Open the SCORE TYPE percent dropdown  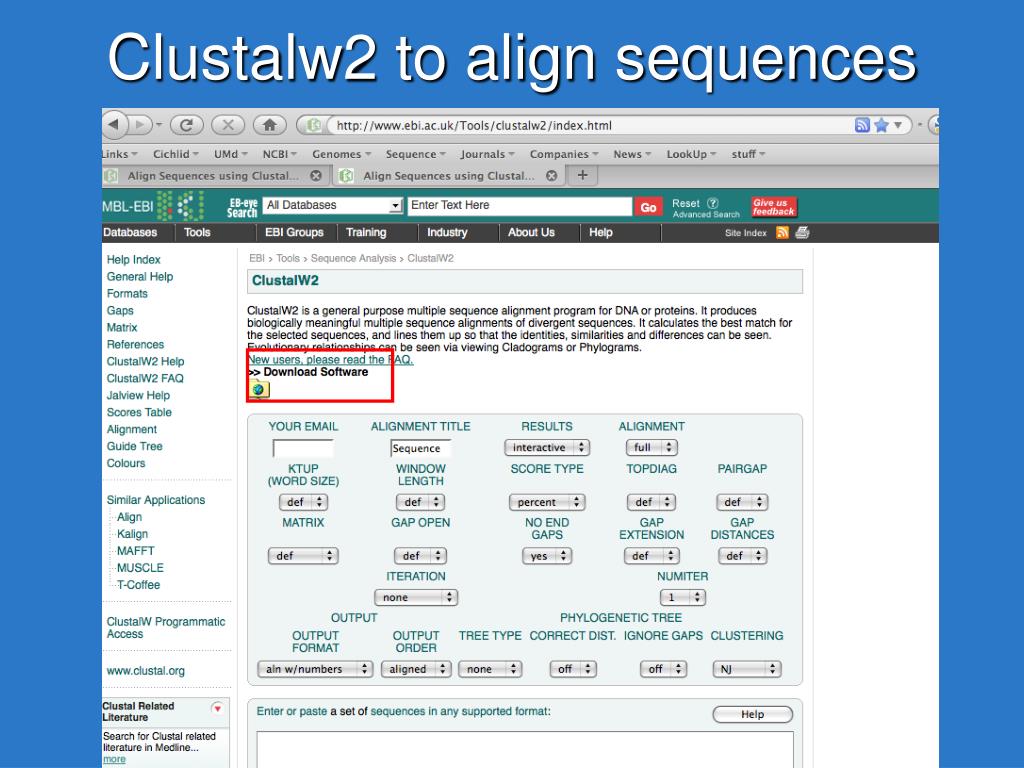(547, 502)
